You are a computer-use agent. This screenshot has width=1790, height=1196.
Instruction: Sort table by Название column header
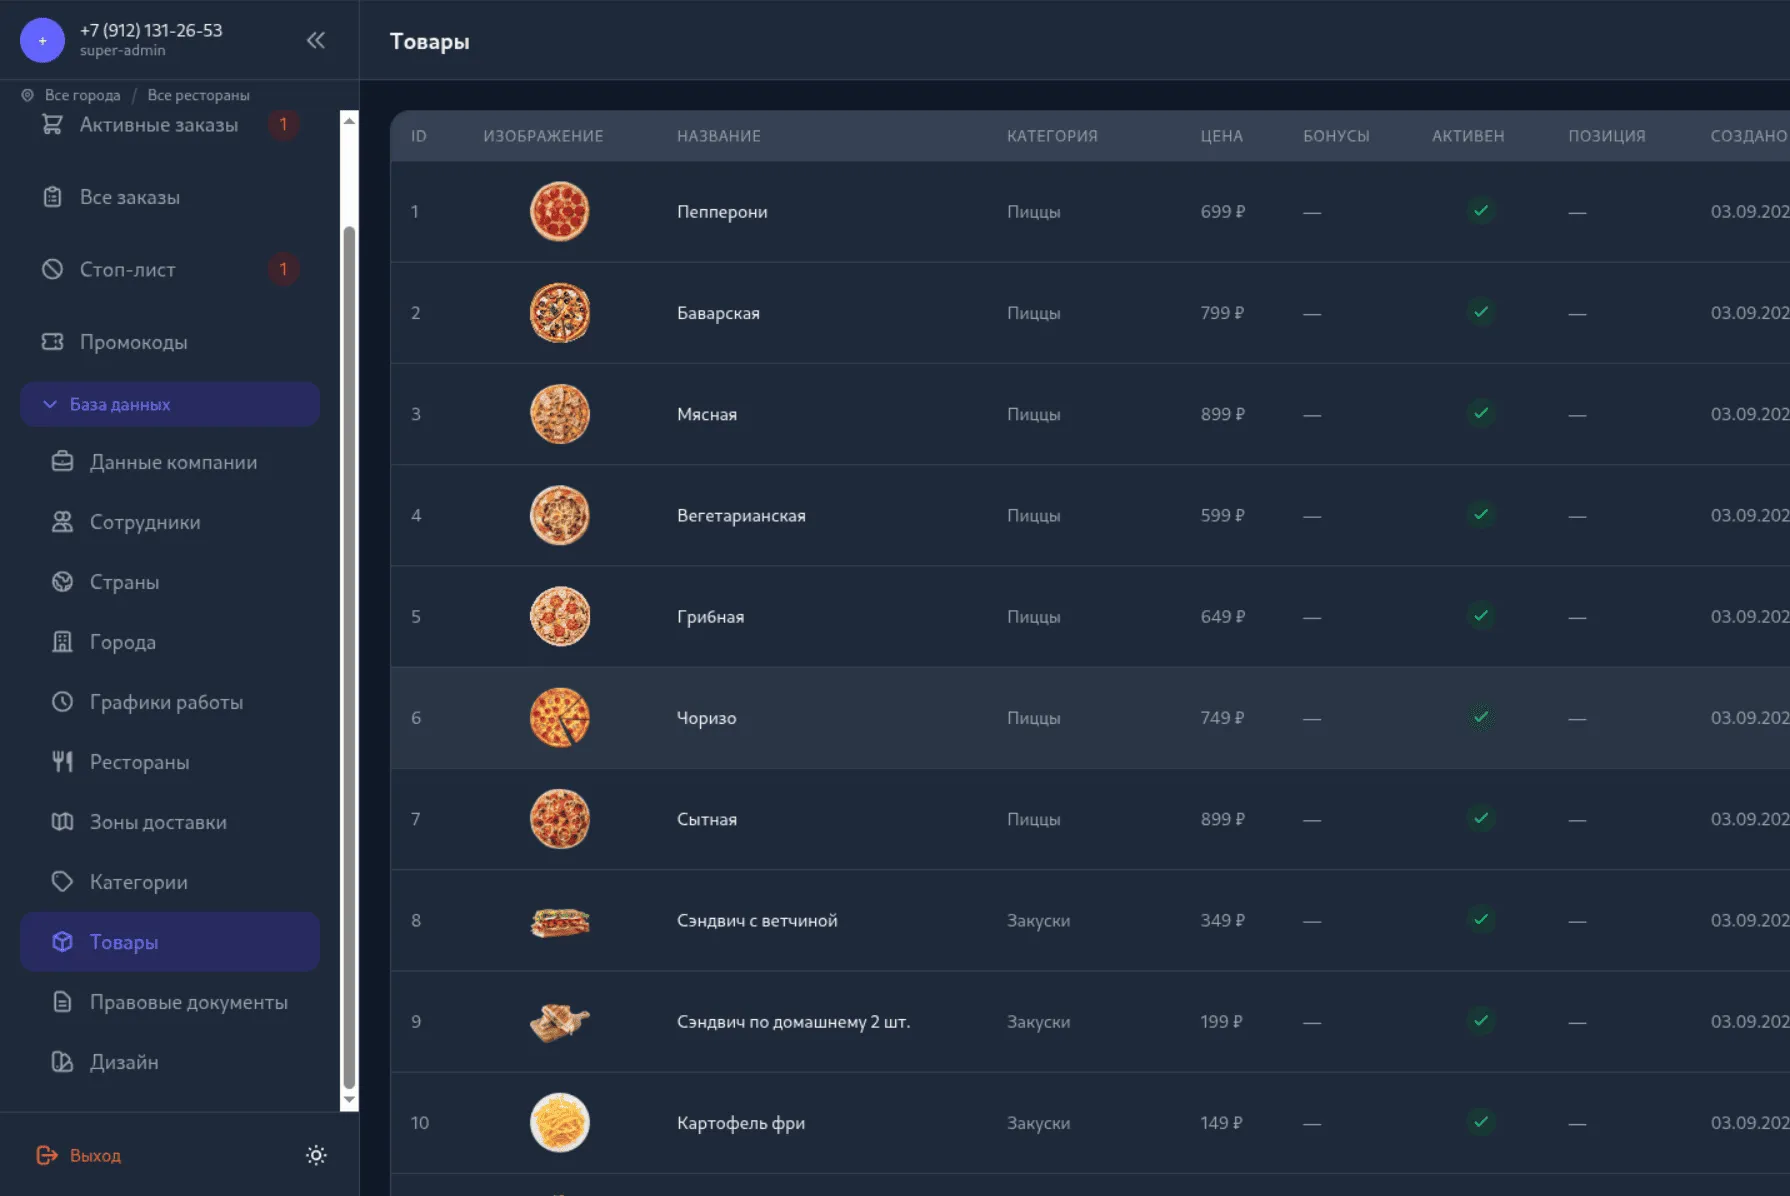(718, 136)
